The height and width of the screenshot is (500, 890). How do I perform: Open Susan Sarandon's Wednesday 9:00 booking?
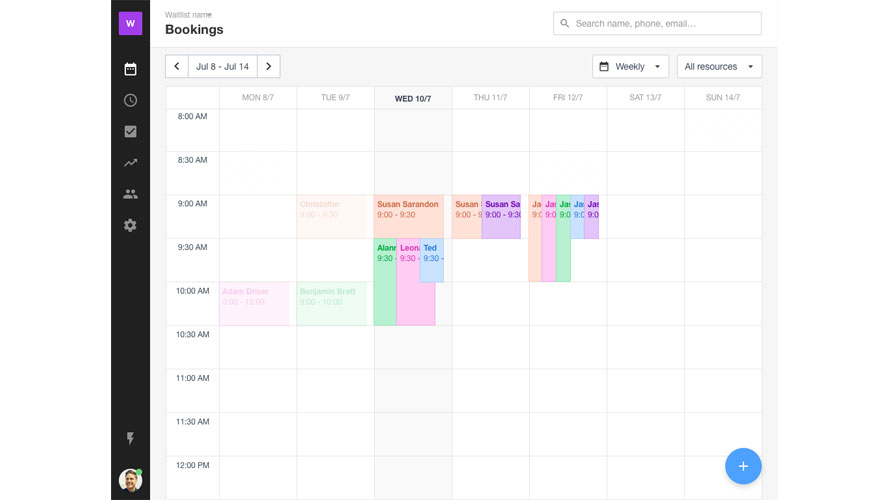pos(408,216)
